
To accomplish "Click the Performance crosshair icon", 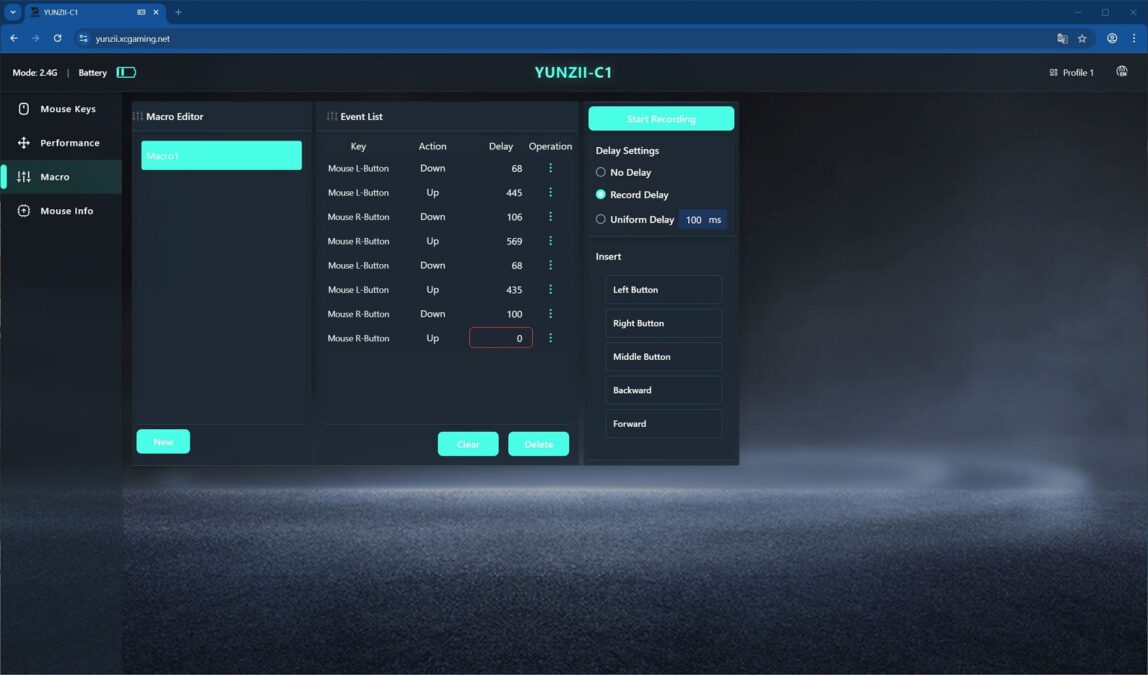I will pos(23,143).
